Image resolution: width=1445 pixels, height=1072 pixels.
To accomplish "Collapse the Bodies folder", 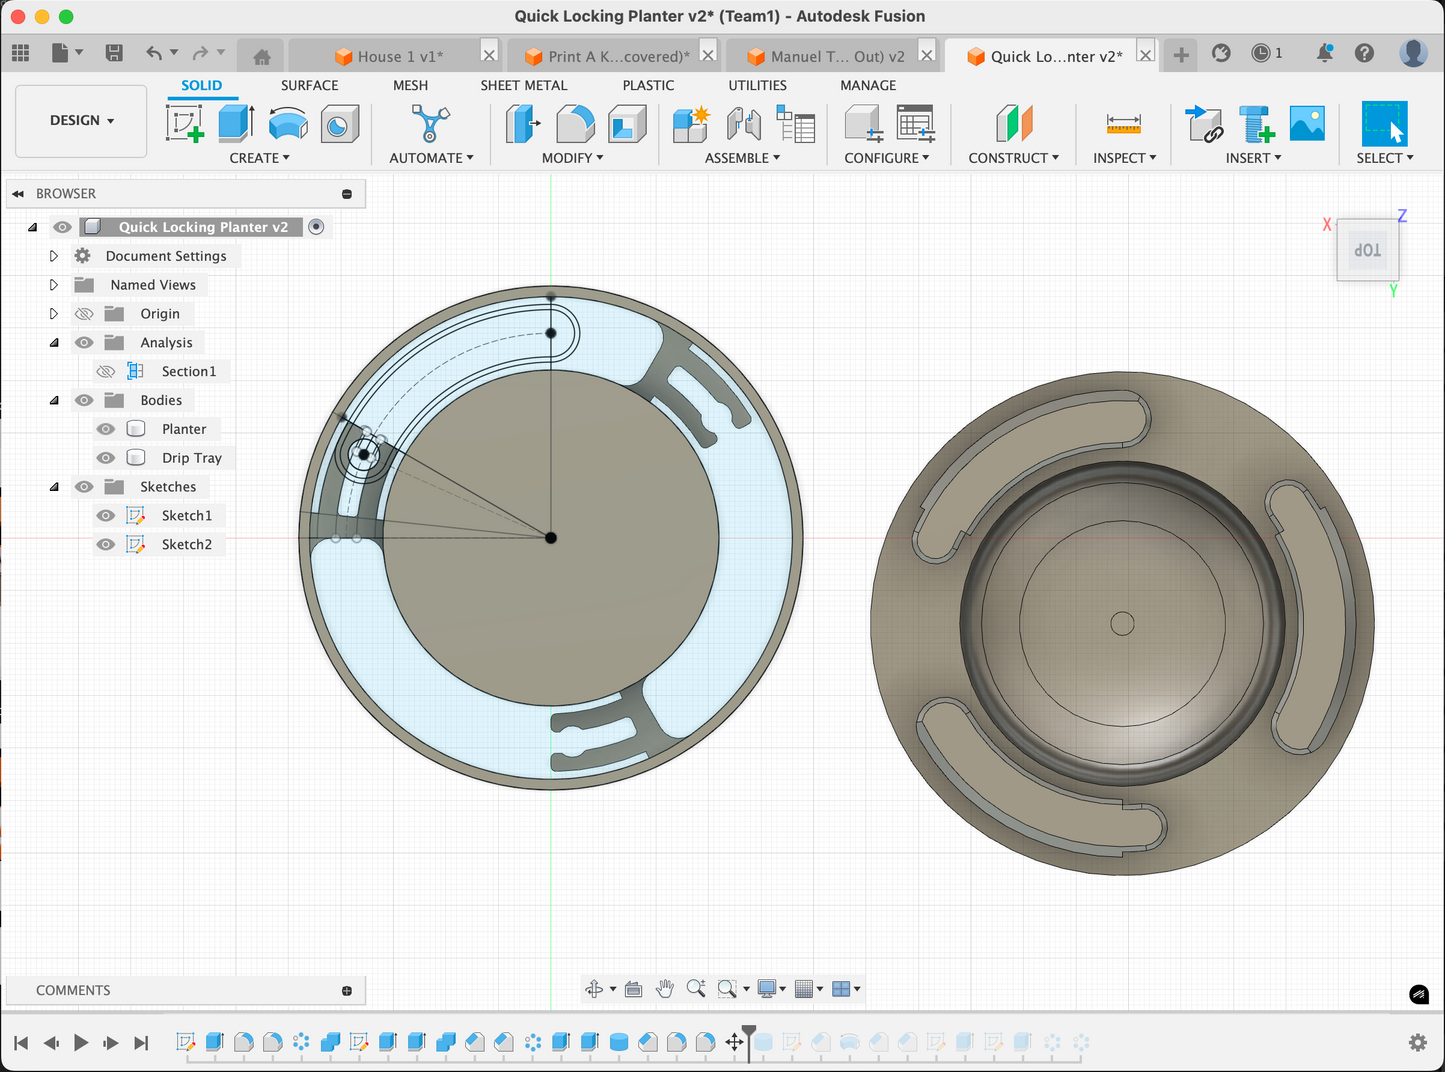I will click(x=54, y=400).
